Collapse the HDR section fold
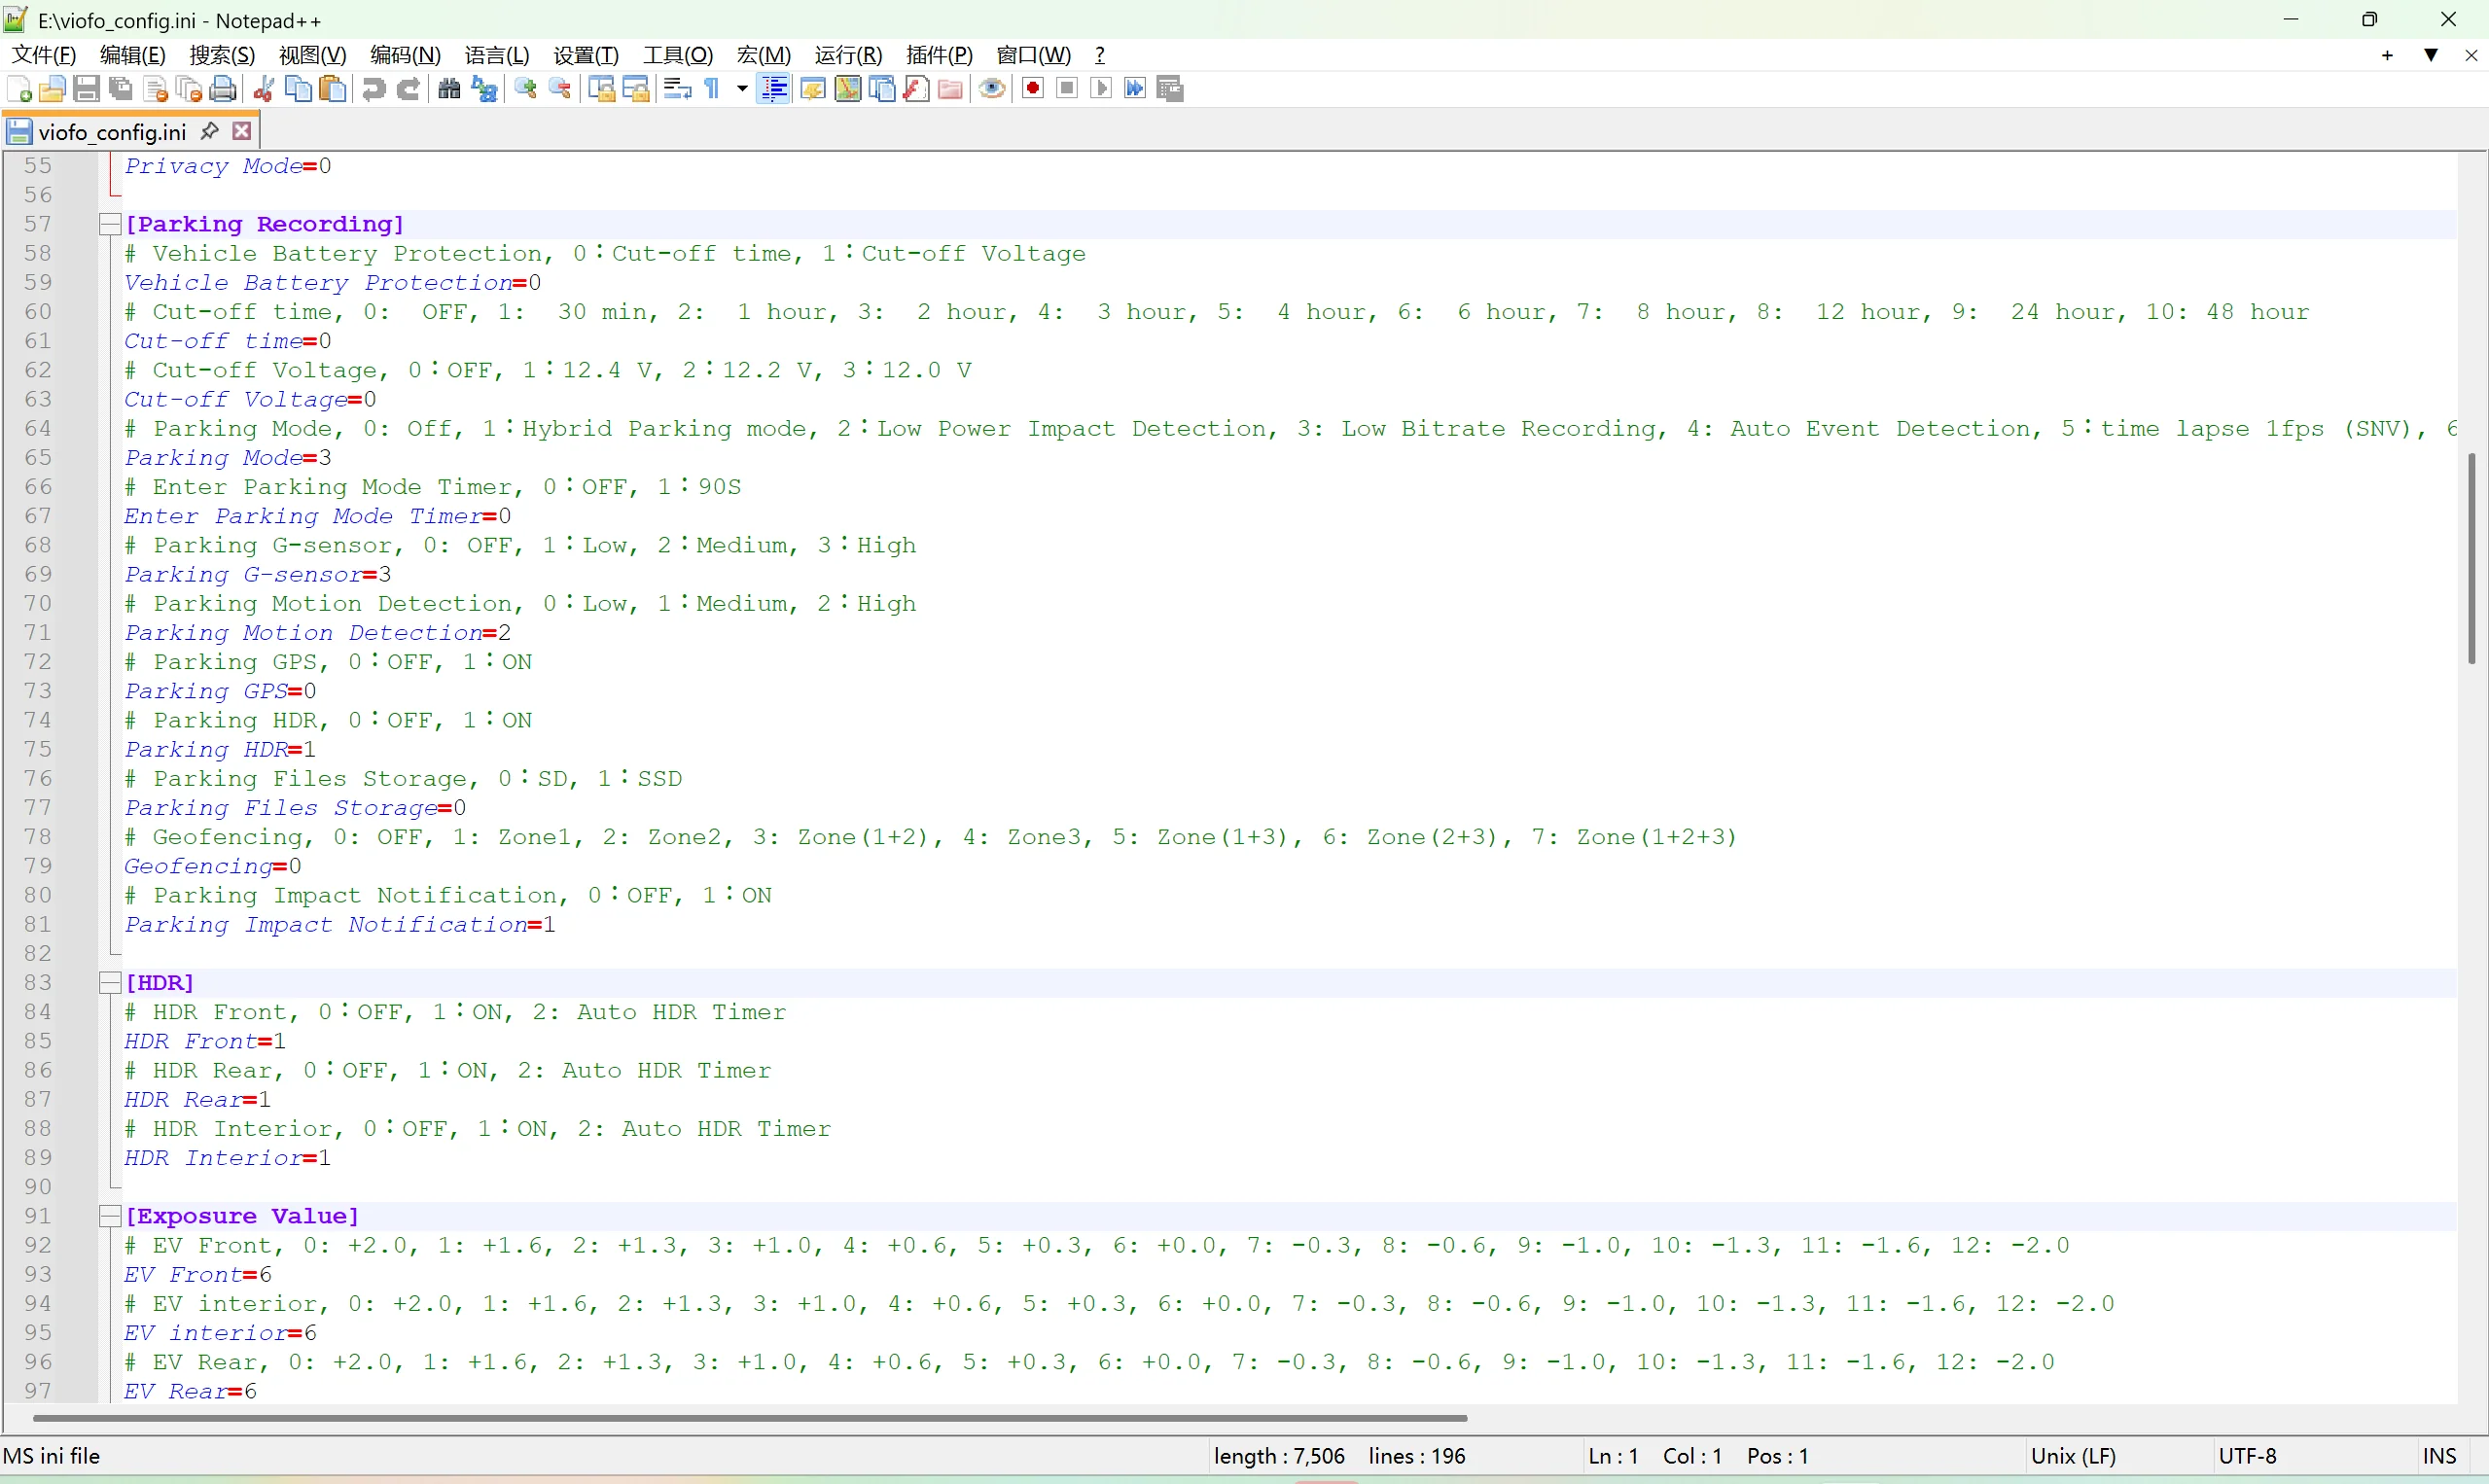This screenshot has width=2489, height=1484. click(109, 982)
